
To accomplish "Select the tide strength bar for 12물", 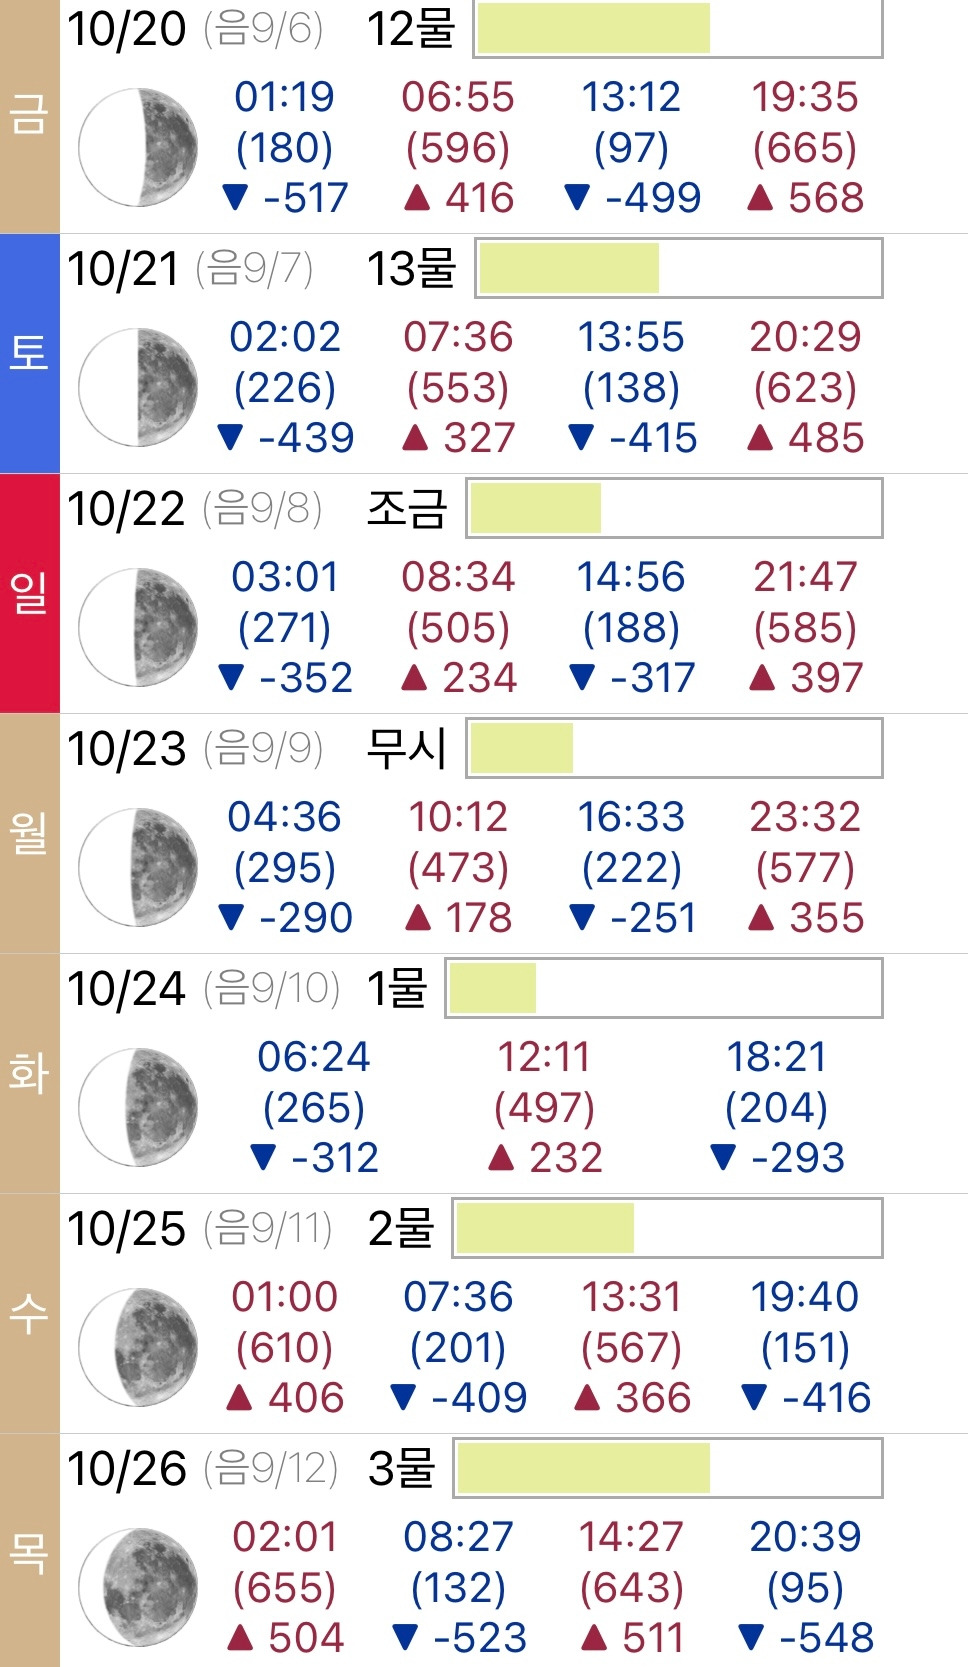I will point(679,28).
